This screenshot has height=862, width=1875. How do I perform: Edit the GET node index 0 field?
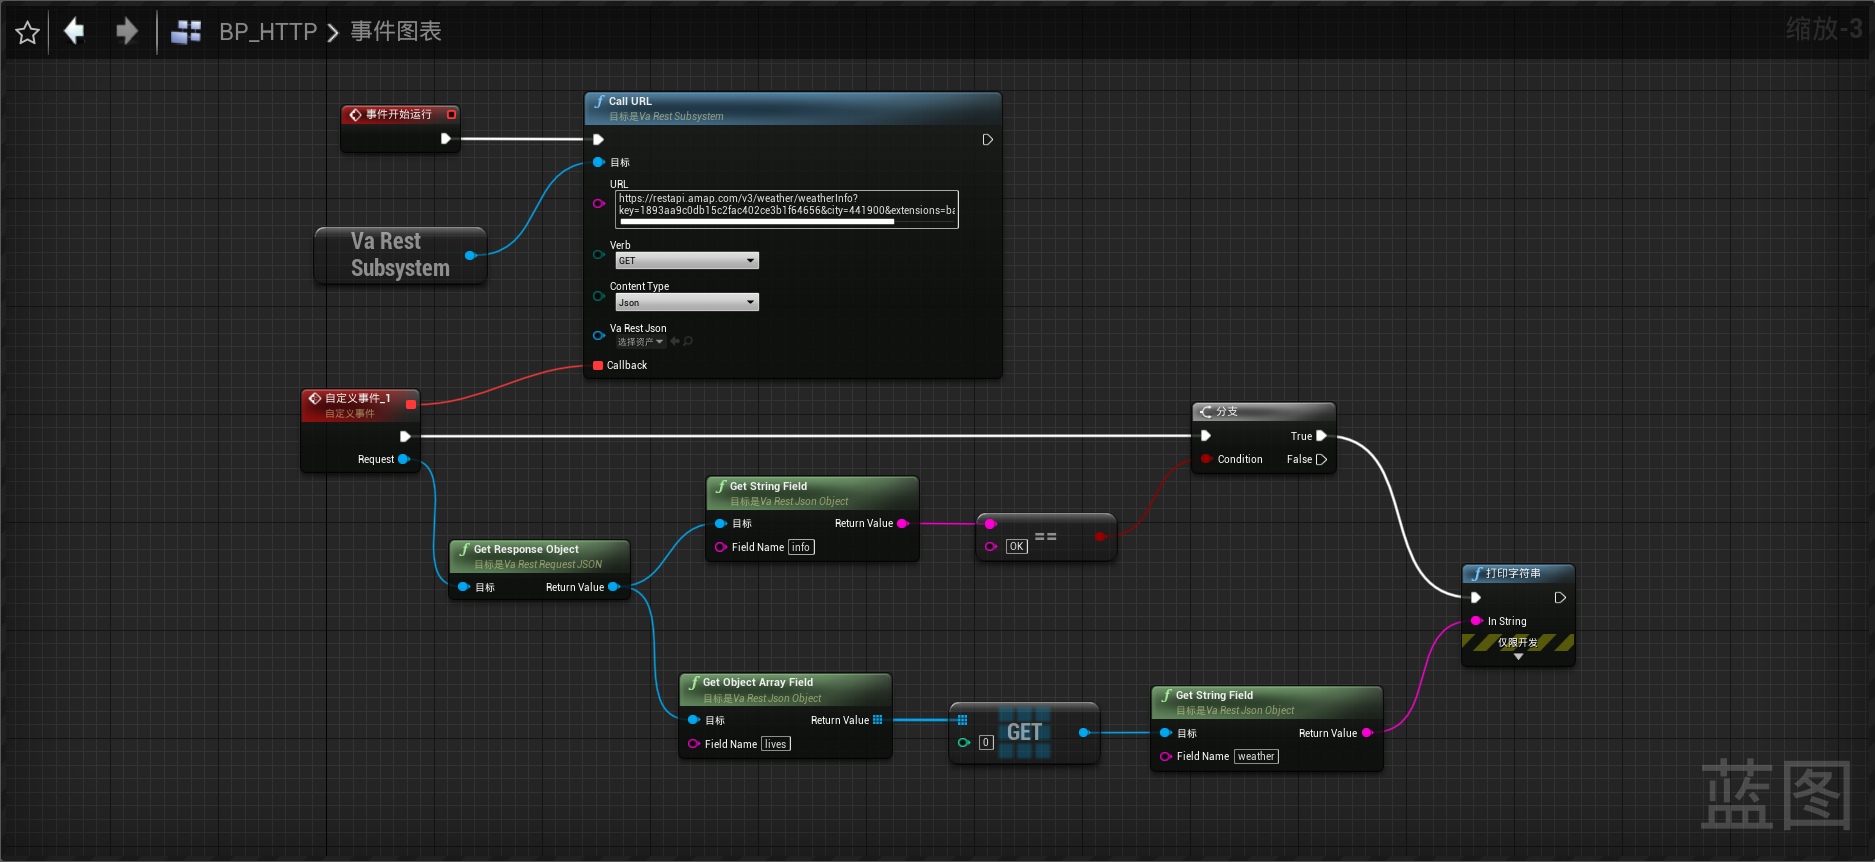point(986,742)
